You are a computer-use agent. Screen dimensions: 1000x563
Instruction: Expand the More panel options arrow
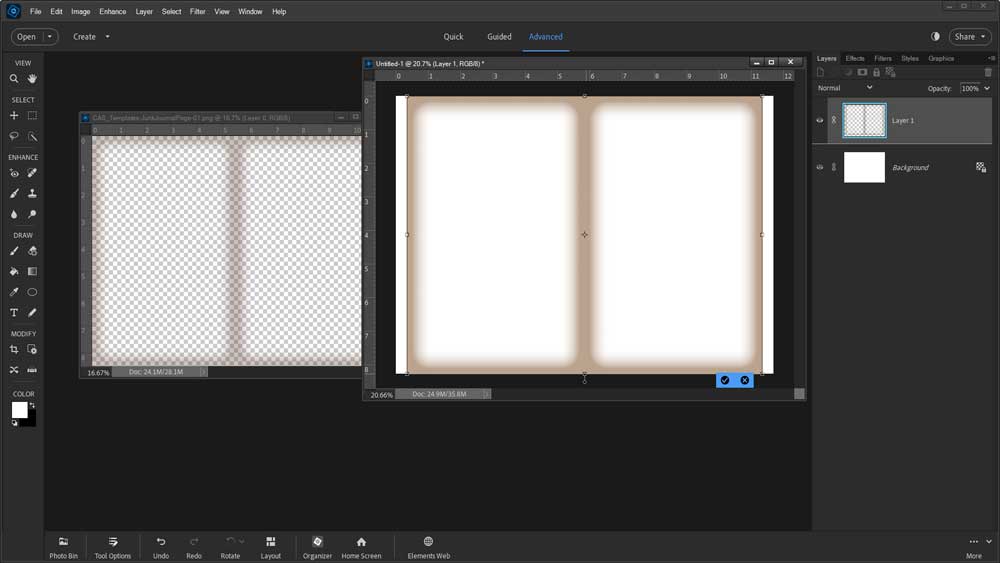(989, 541)
